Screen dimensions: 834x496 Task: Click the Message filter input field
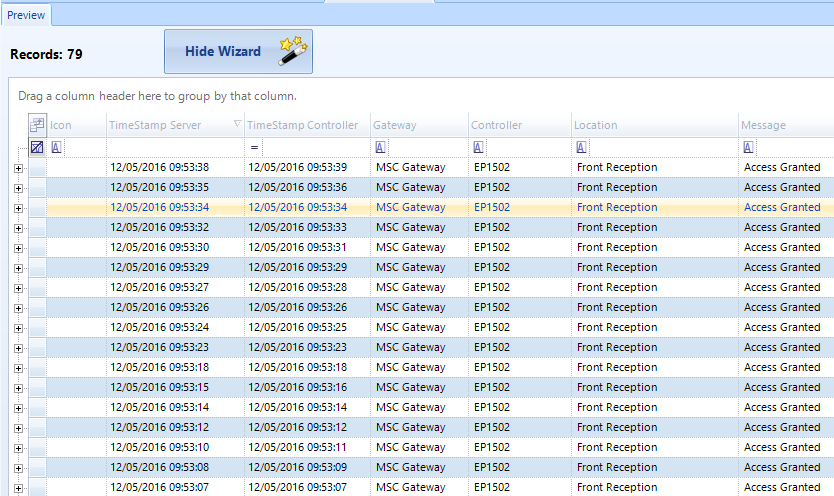point(795,147)
